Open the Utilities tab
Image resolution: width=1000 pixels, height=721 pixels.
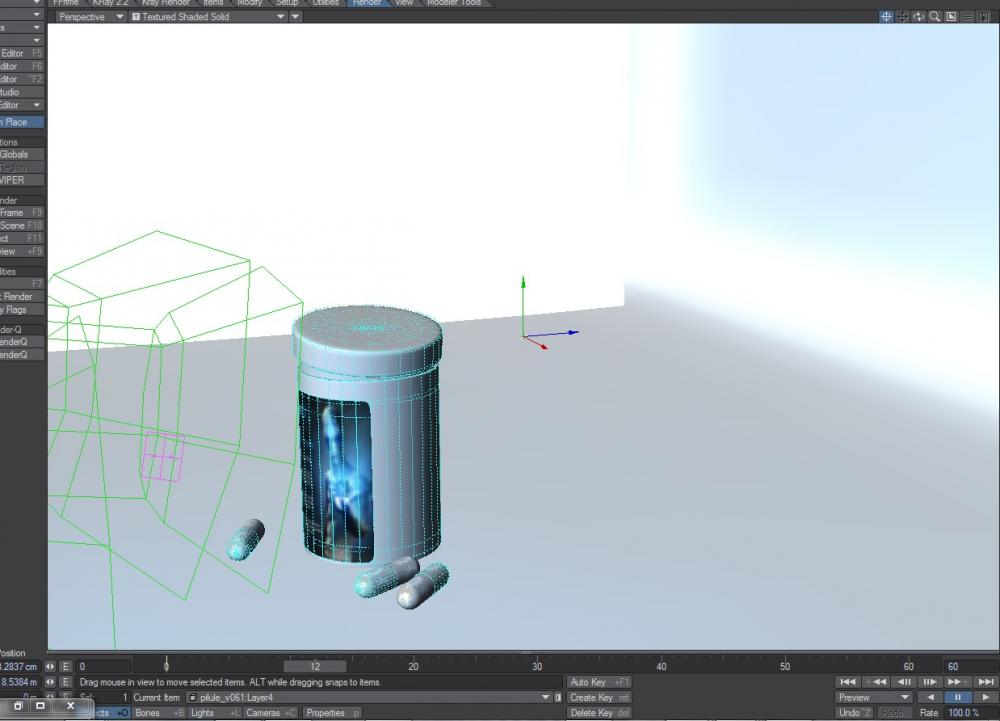coord(326,3)
